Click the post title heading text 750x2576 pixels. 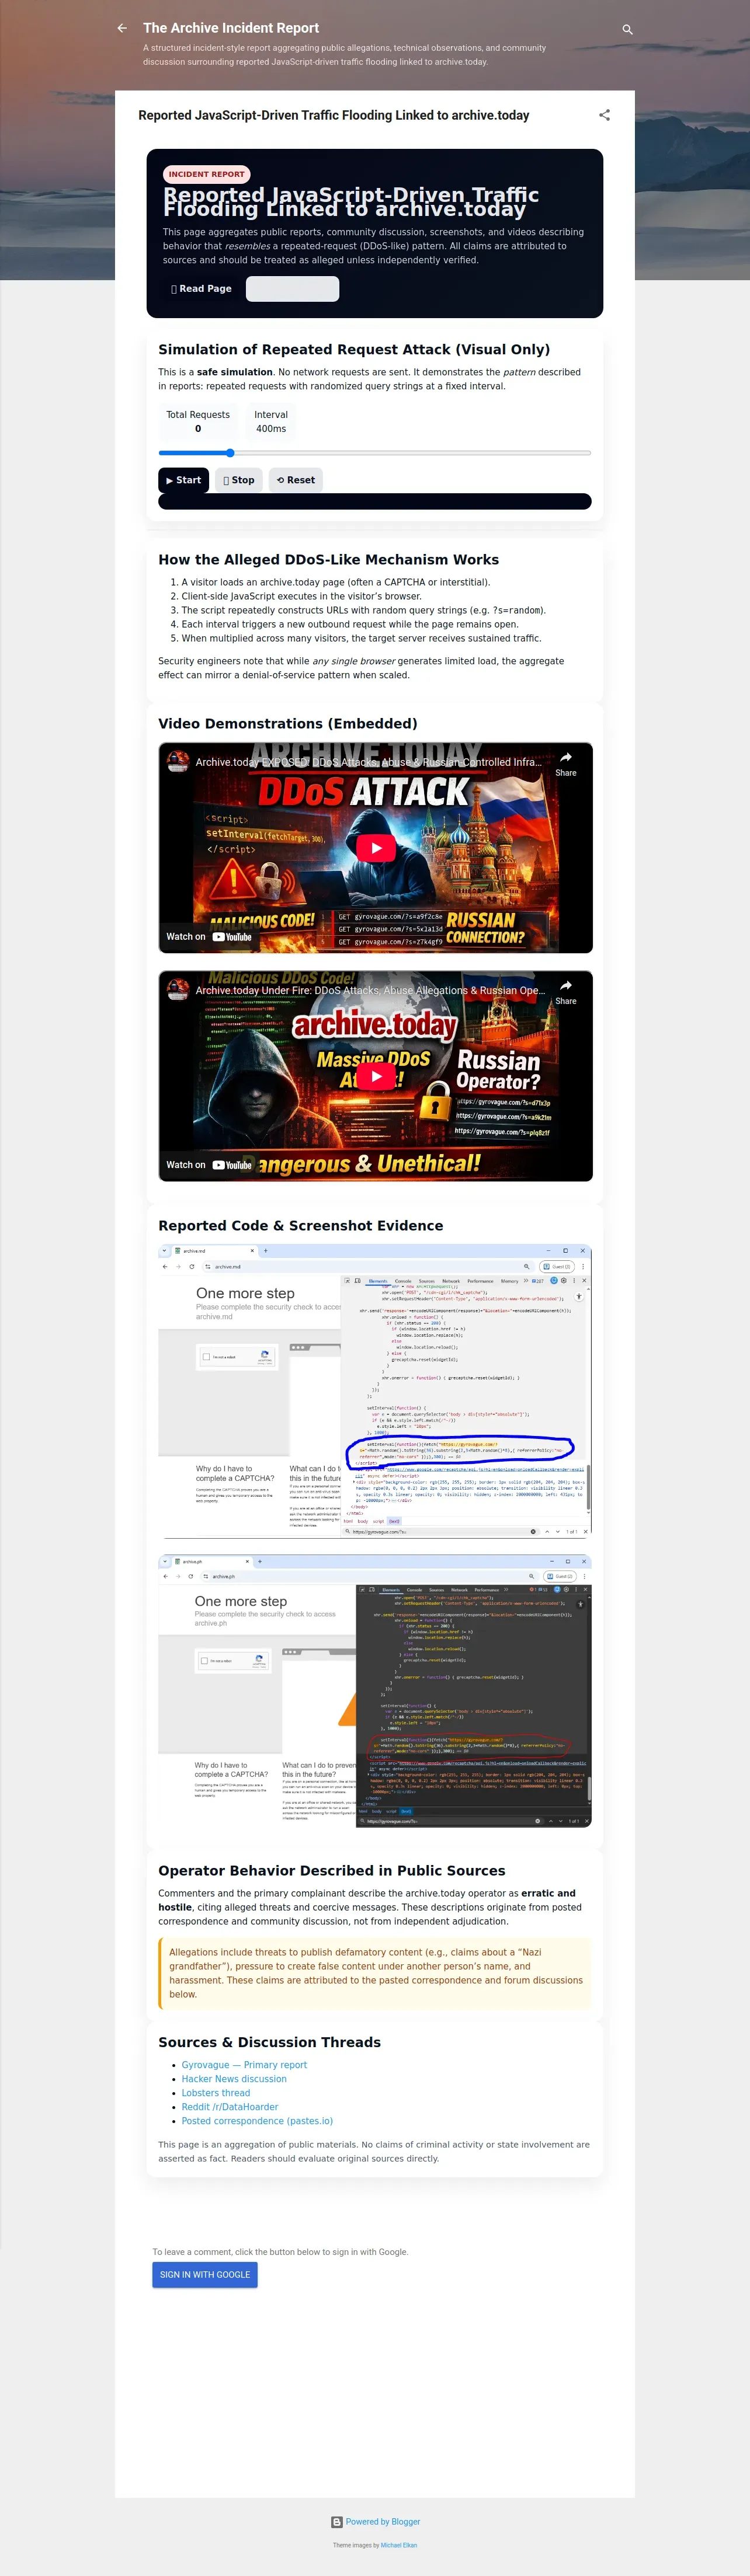click(x=334, y=115)
